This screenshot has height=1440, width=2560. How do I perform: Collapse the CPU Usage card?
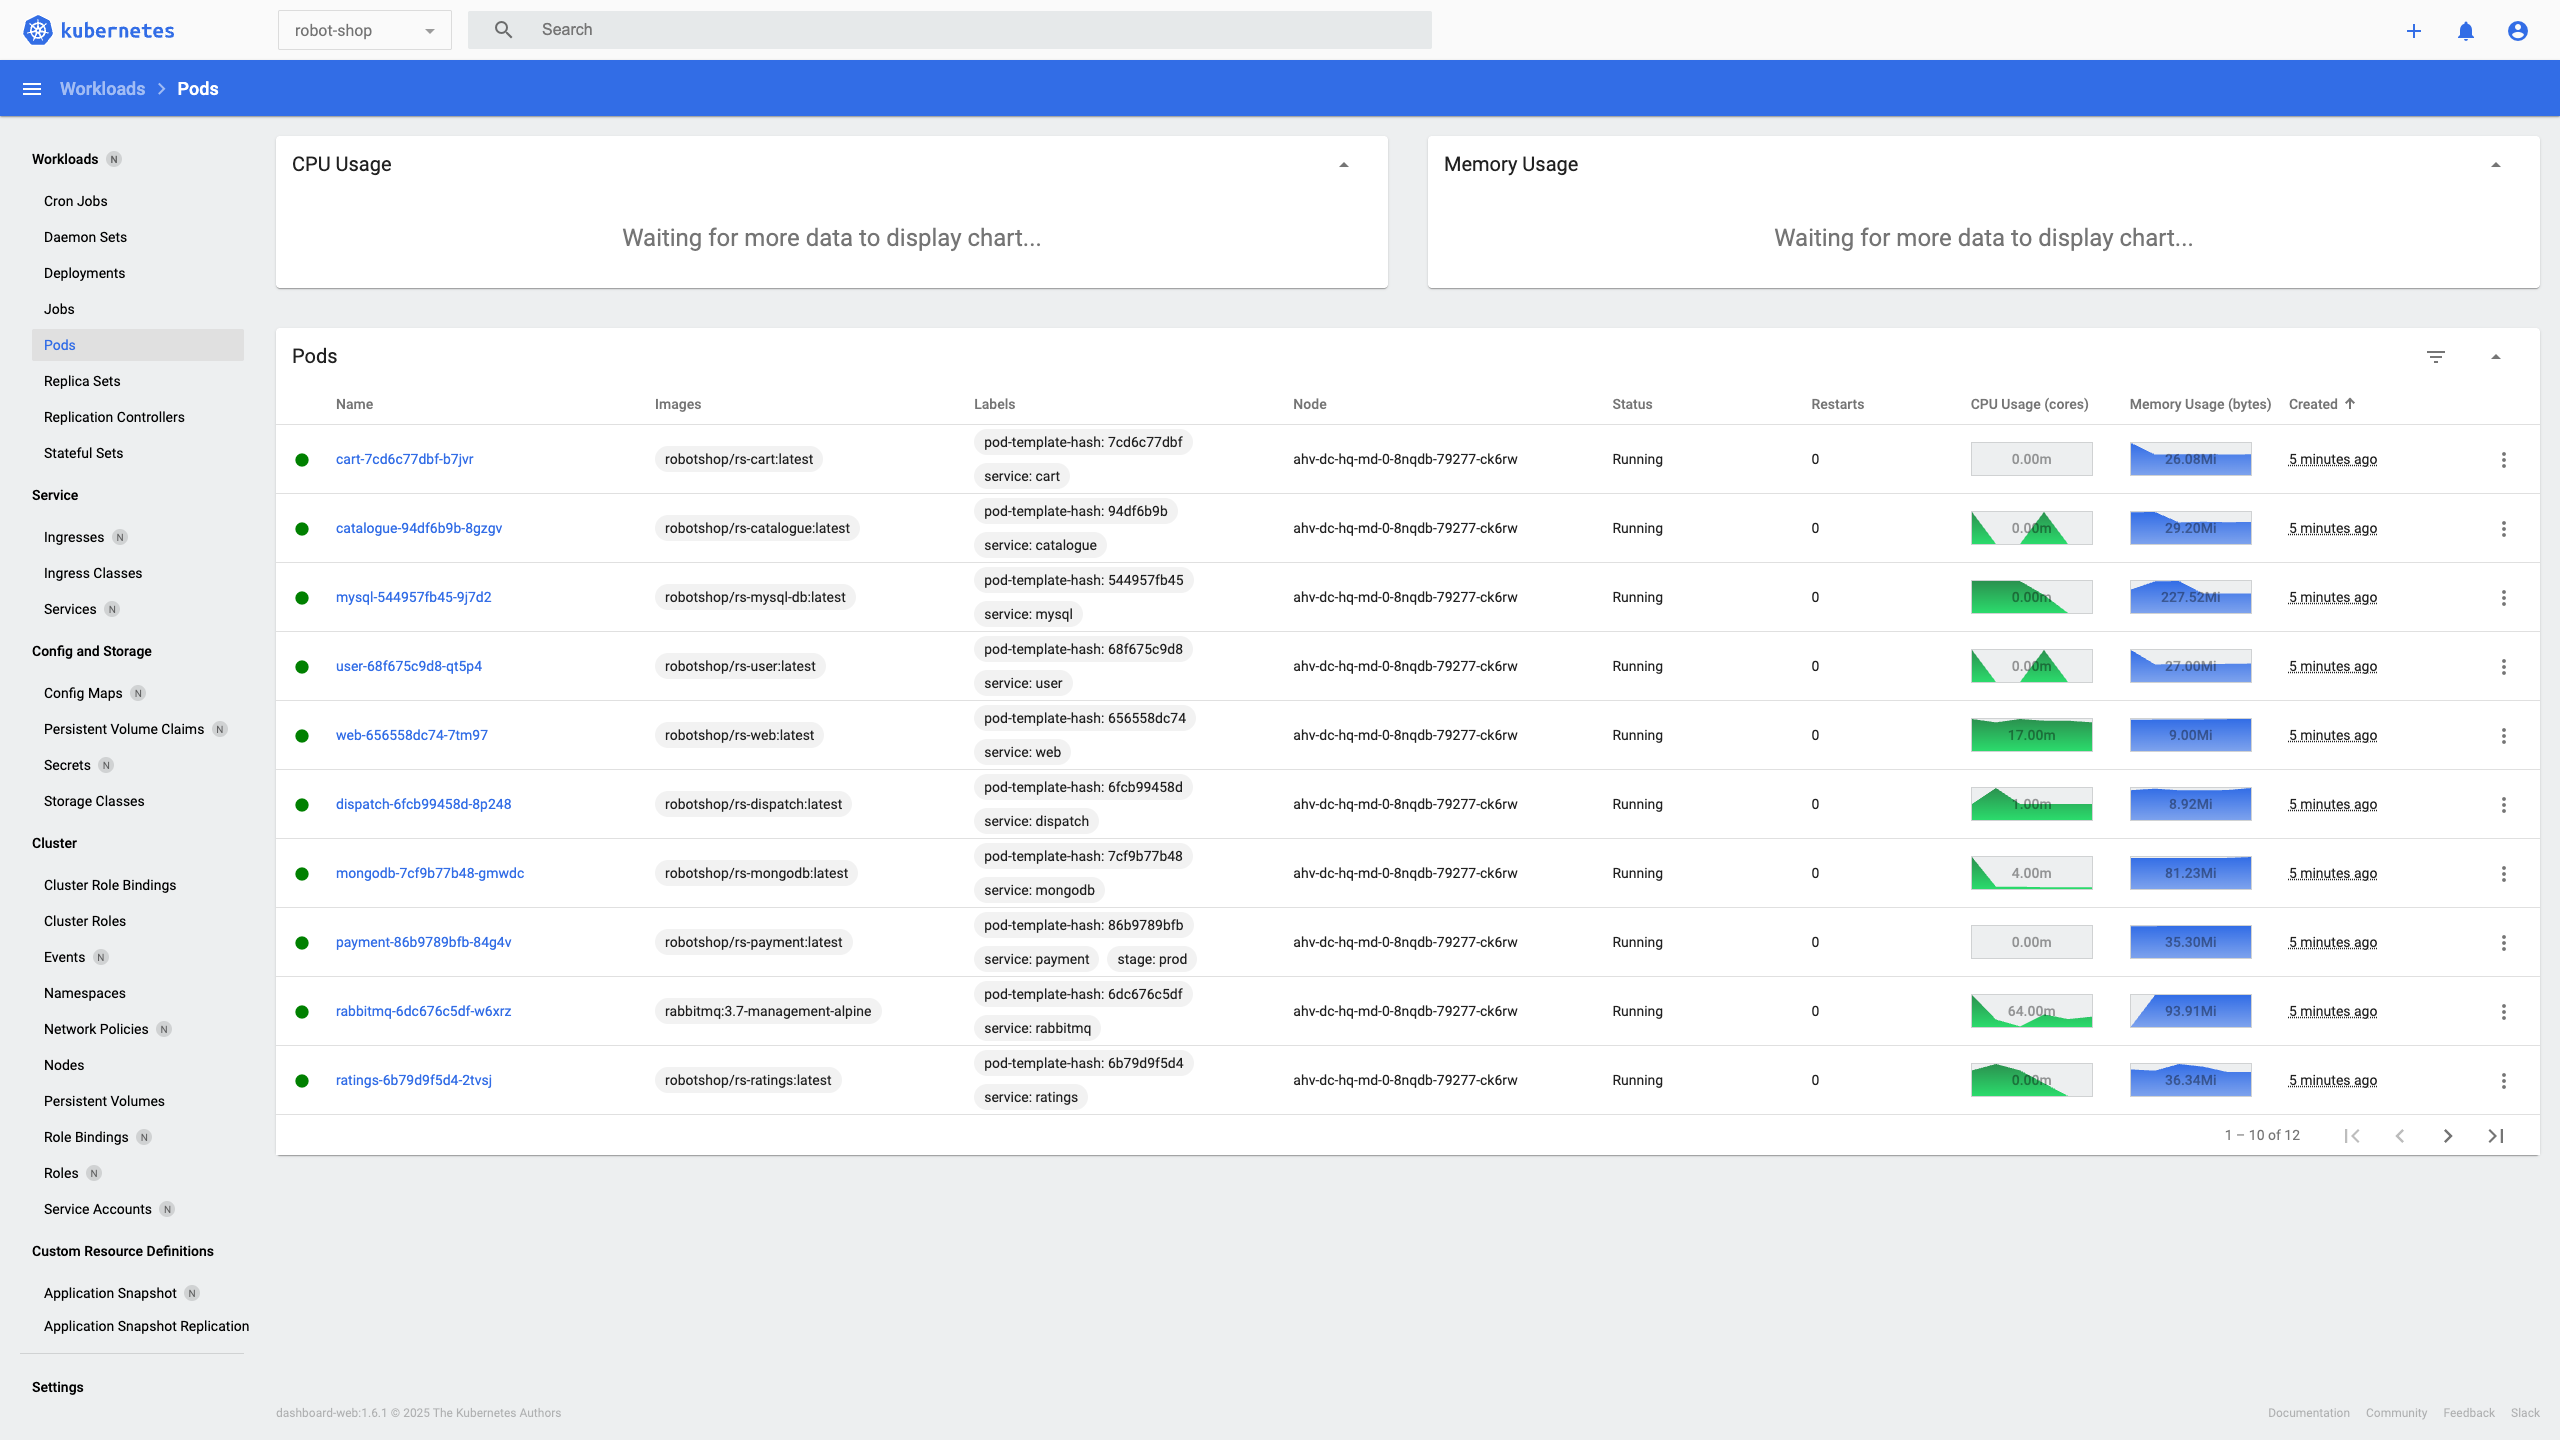tap(1343, 165)
